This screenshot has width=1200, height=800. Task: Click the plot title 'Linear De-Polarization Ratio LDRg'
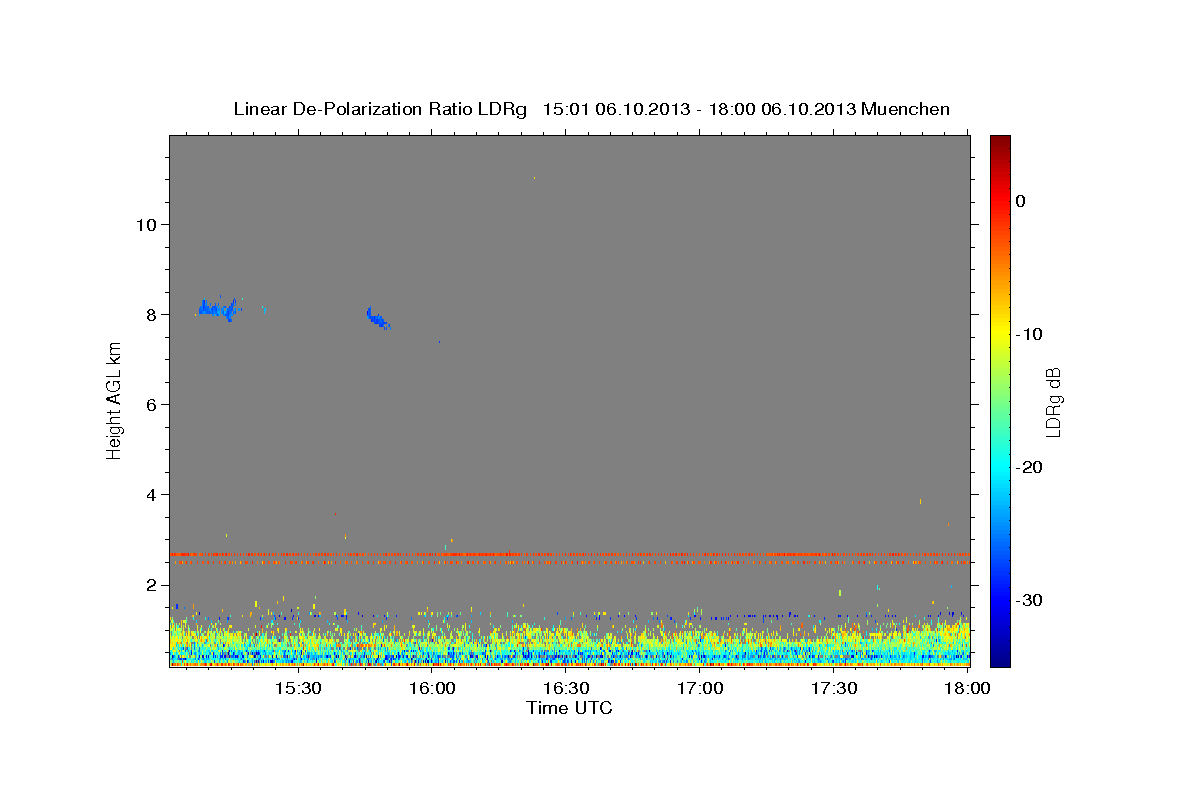click(380, 109)
